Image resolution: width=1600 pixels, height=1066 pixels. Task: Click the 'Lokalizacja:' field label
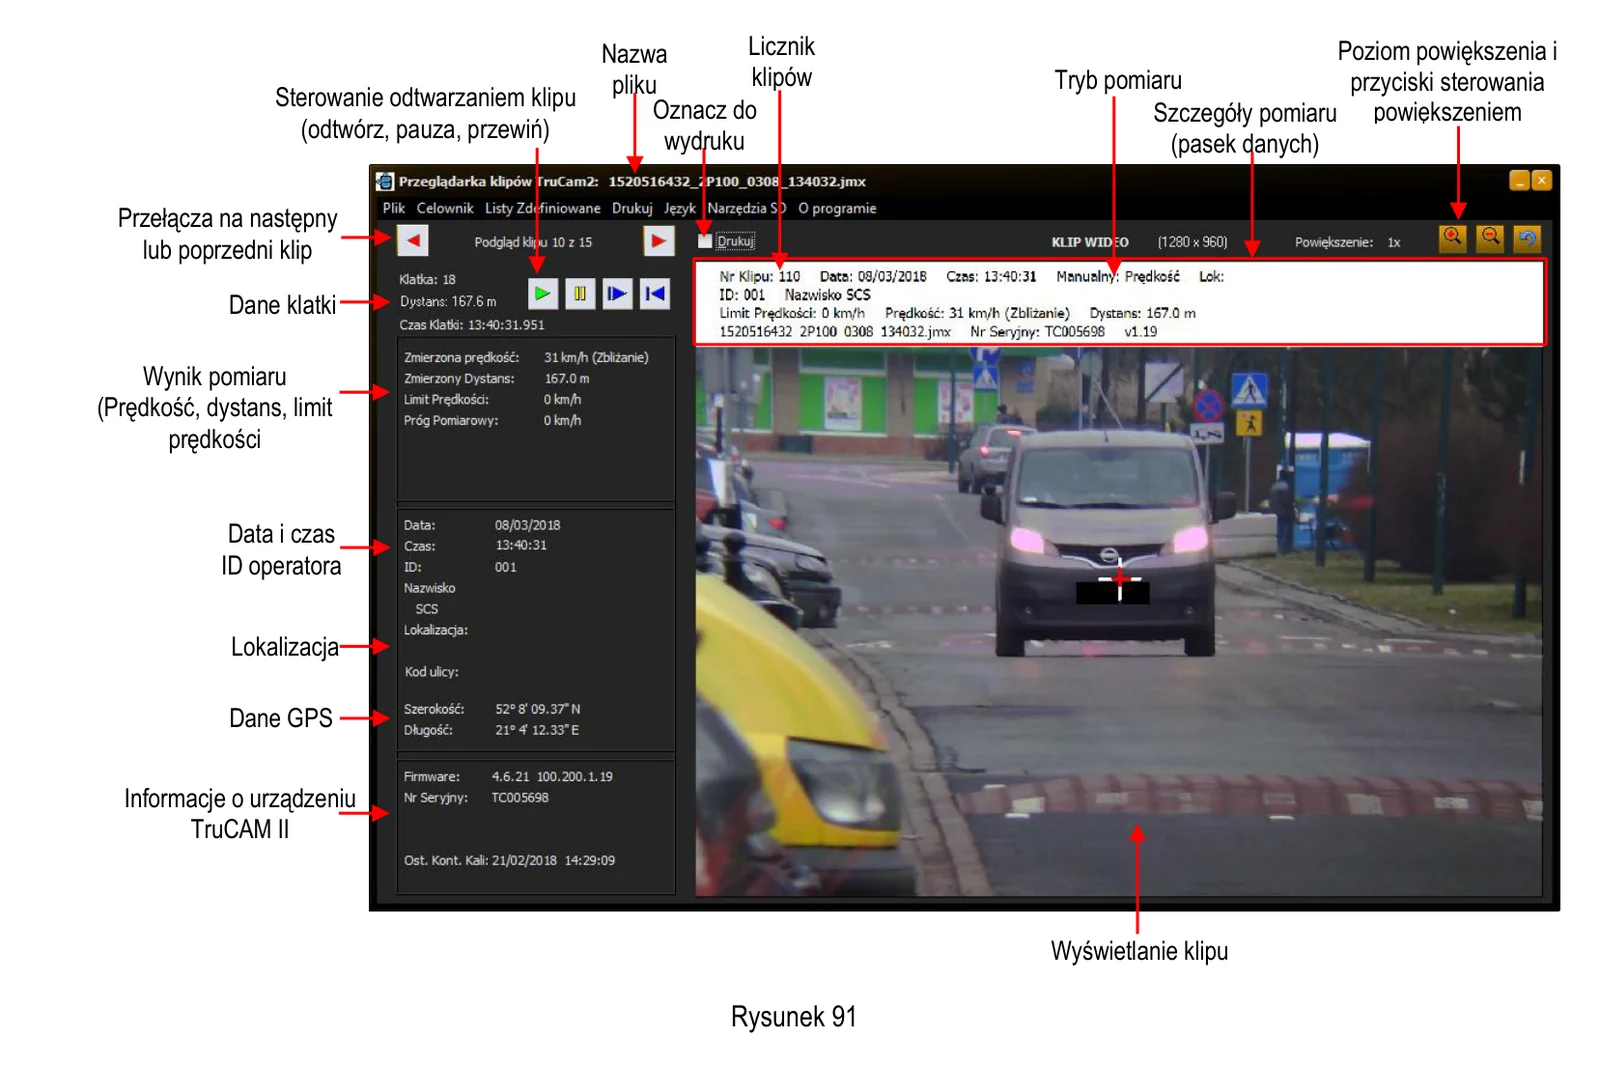[x=436, y=630]
